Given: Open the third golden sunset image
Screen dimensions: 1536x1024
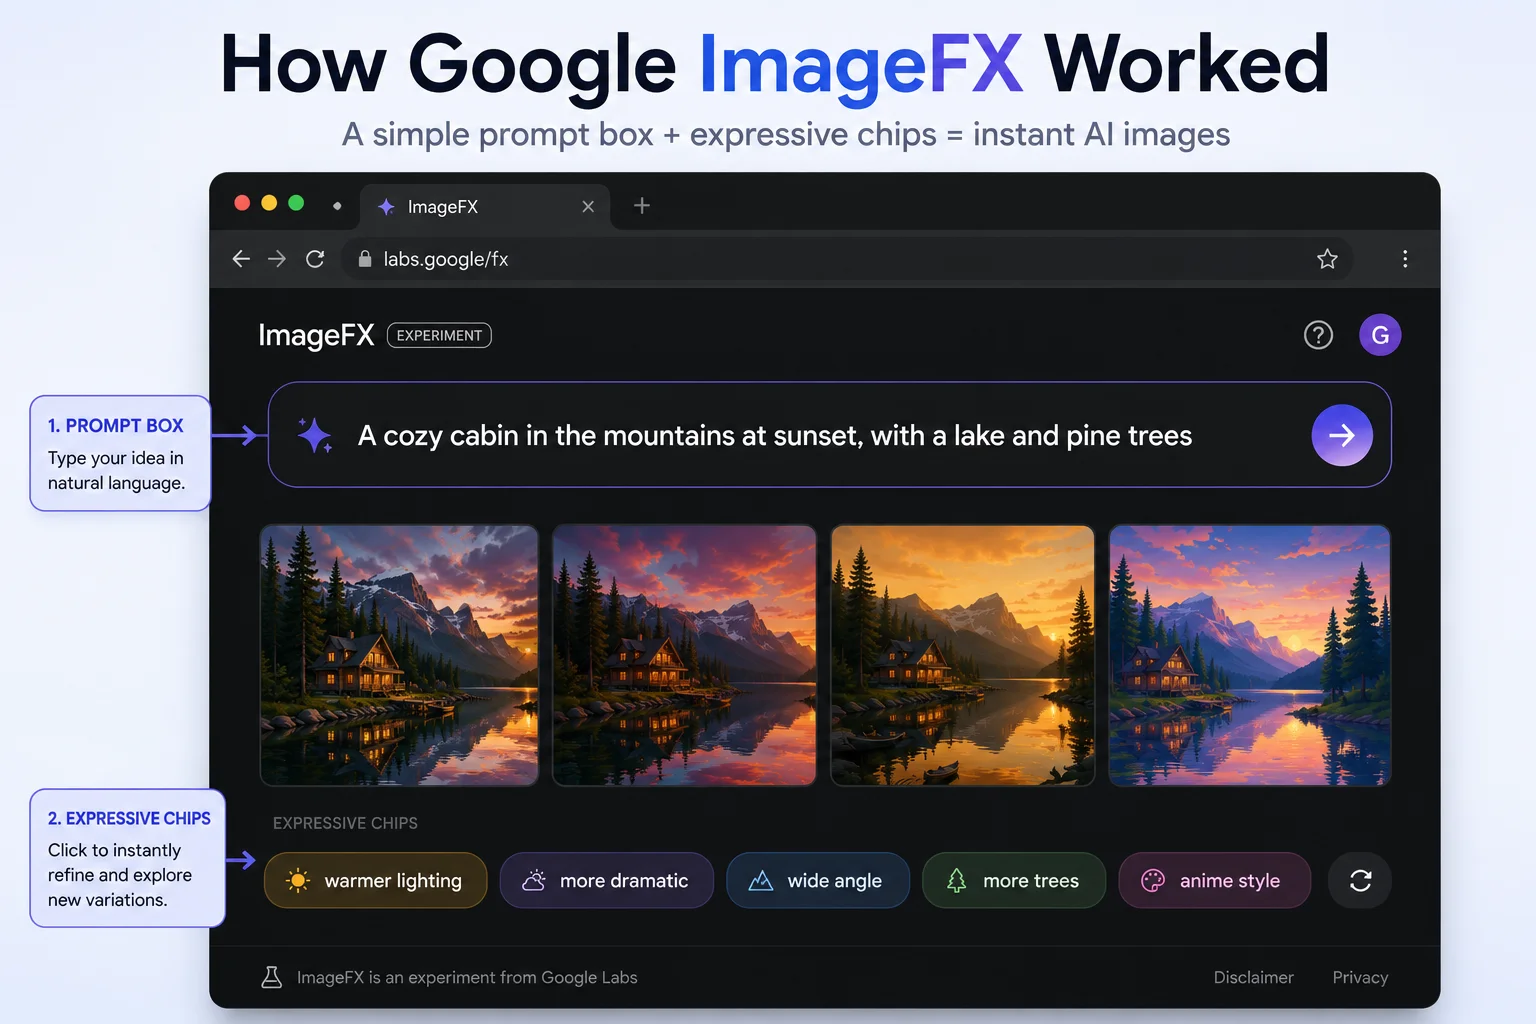Looking at the screenshot, I should 963,655.
